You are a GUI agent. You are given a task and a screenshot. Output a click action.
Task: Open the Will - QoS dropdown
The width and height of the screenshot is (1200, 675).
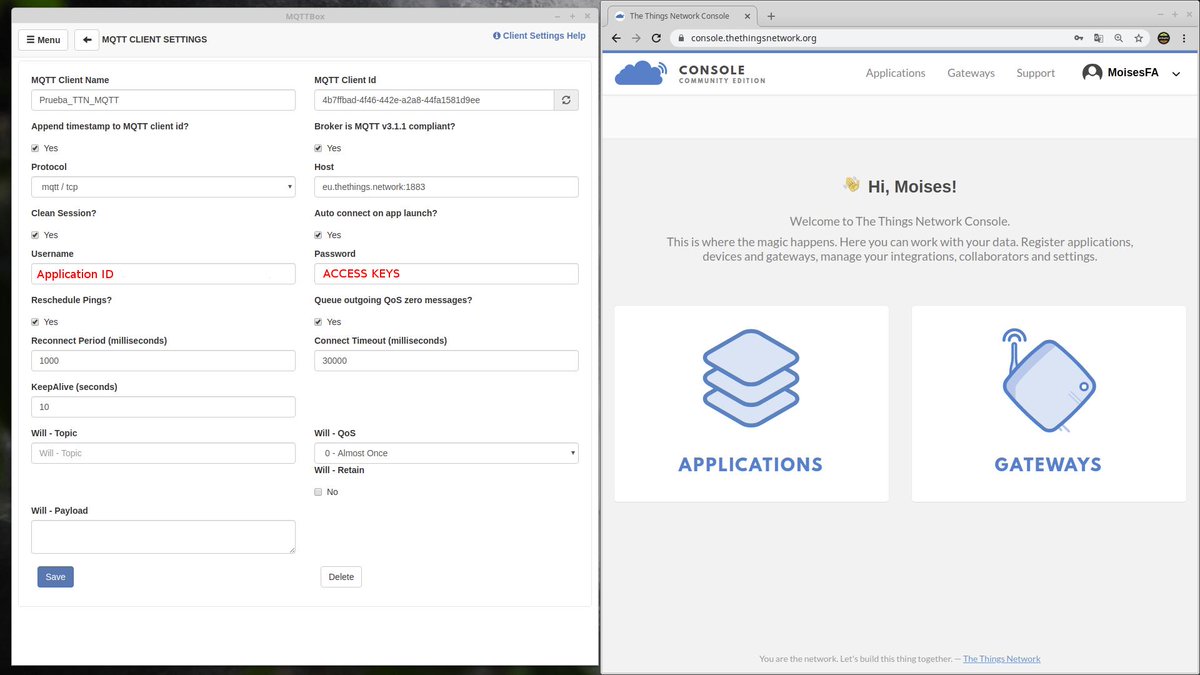click(446, 453)
